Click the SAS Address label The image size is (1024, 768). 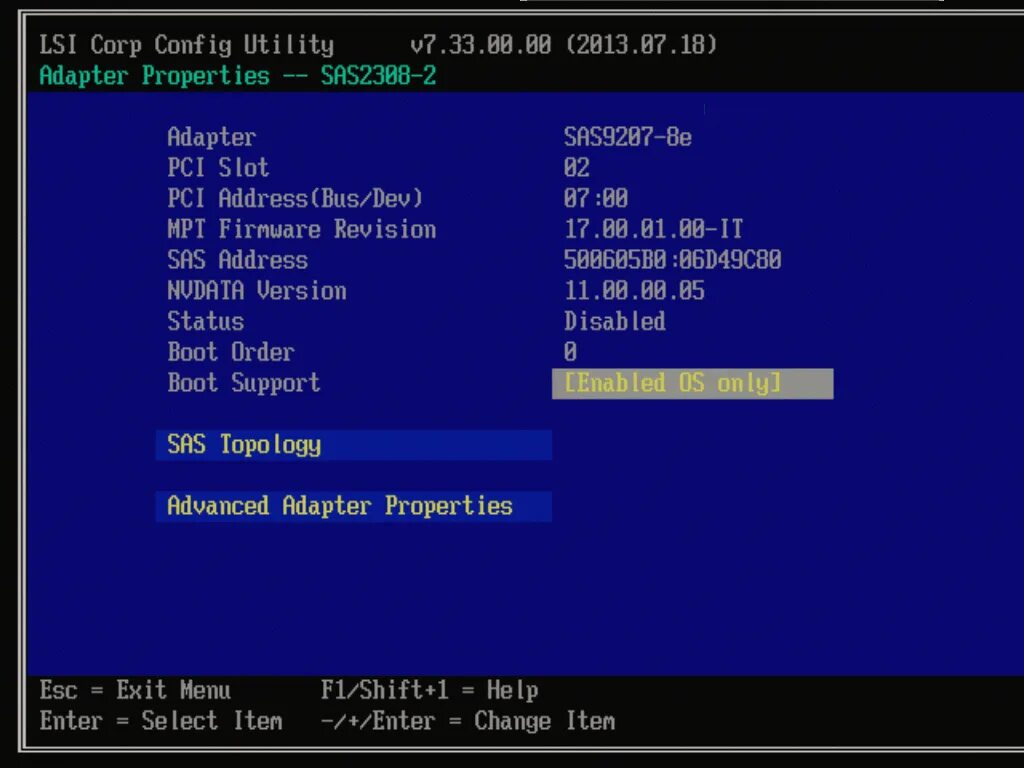238,260
